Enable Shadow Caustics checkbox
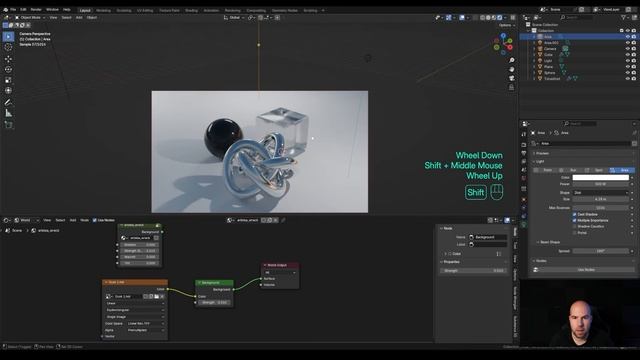Screen dimensions: 640x360 (x=575, y=227)
